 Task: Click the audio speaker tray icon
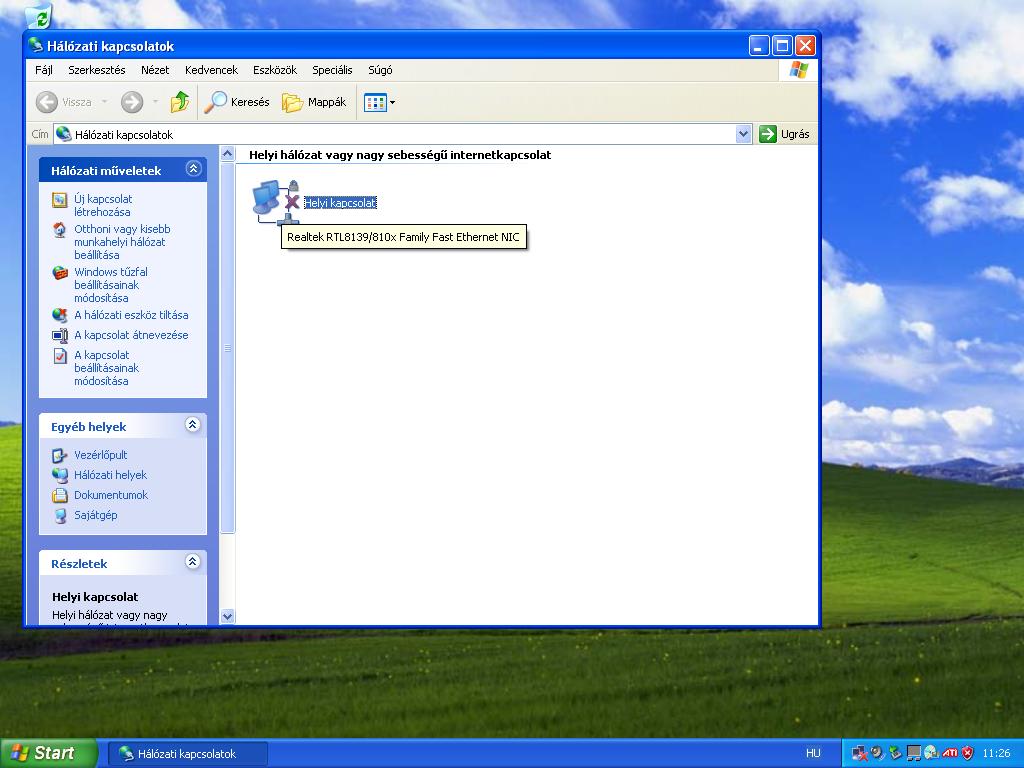878,753
